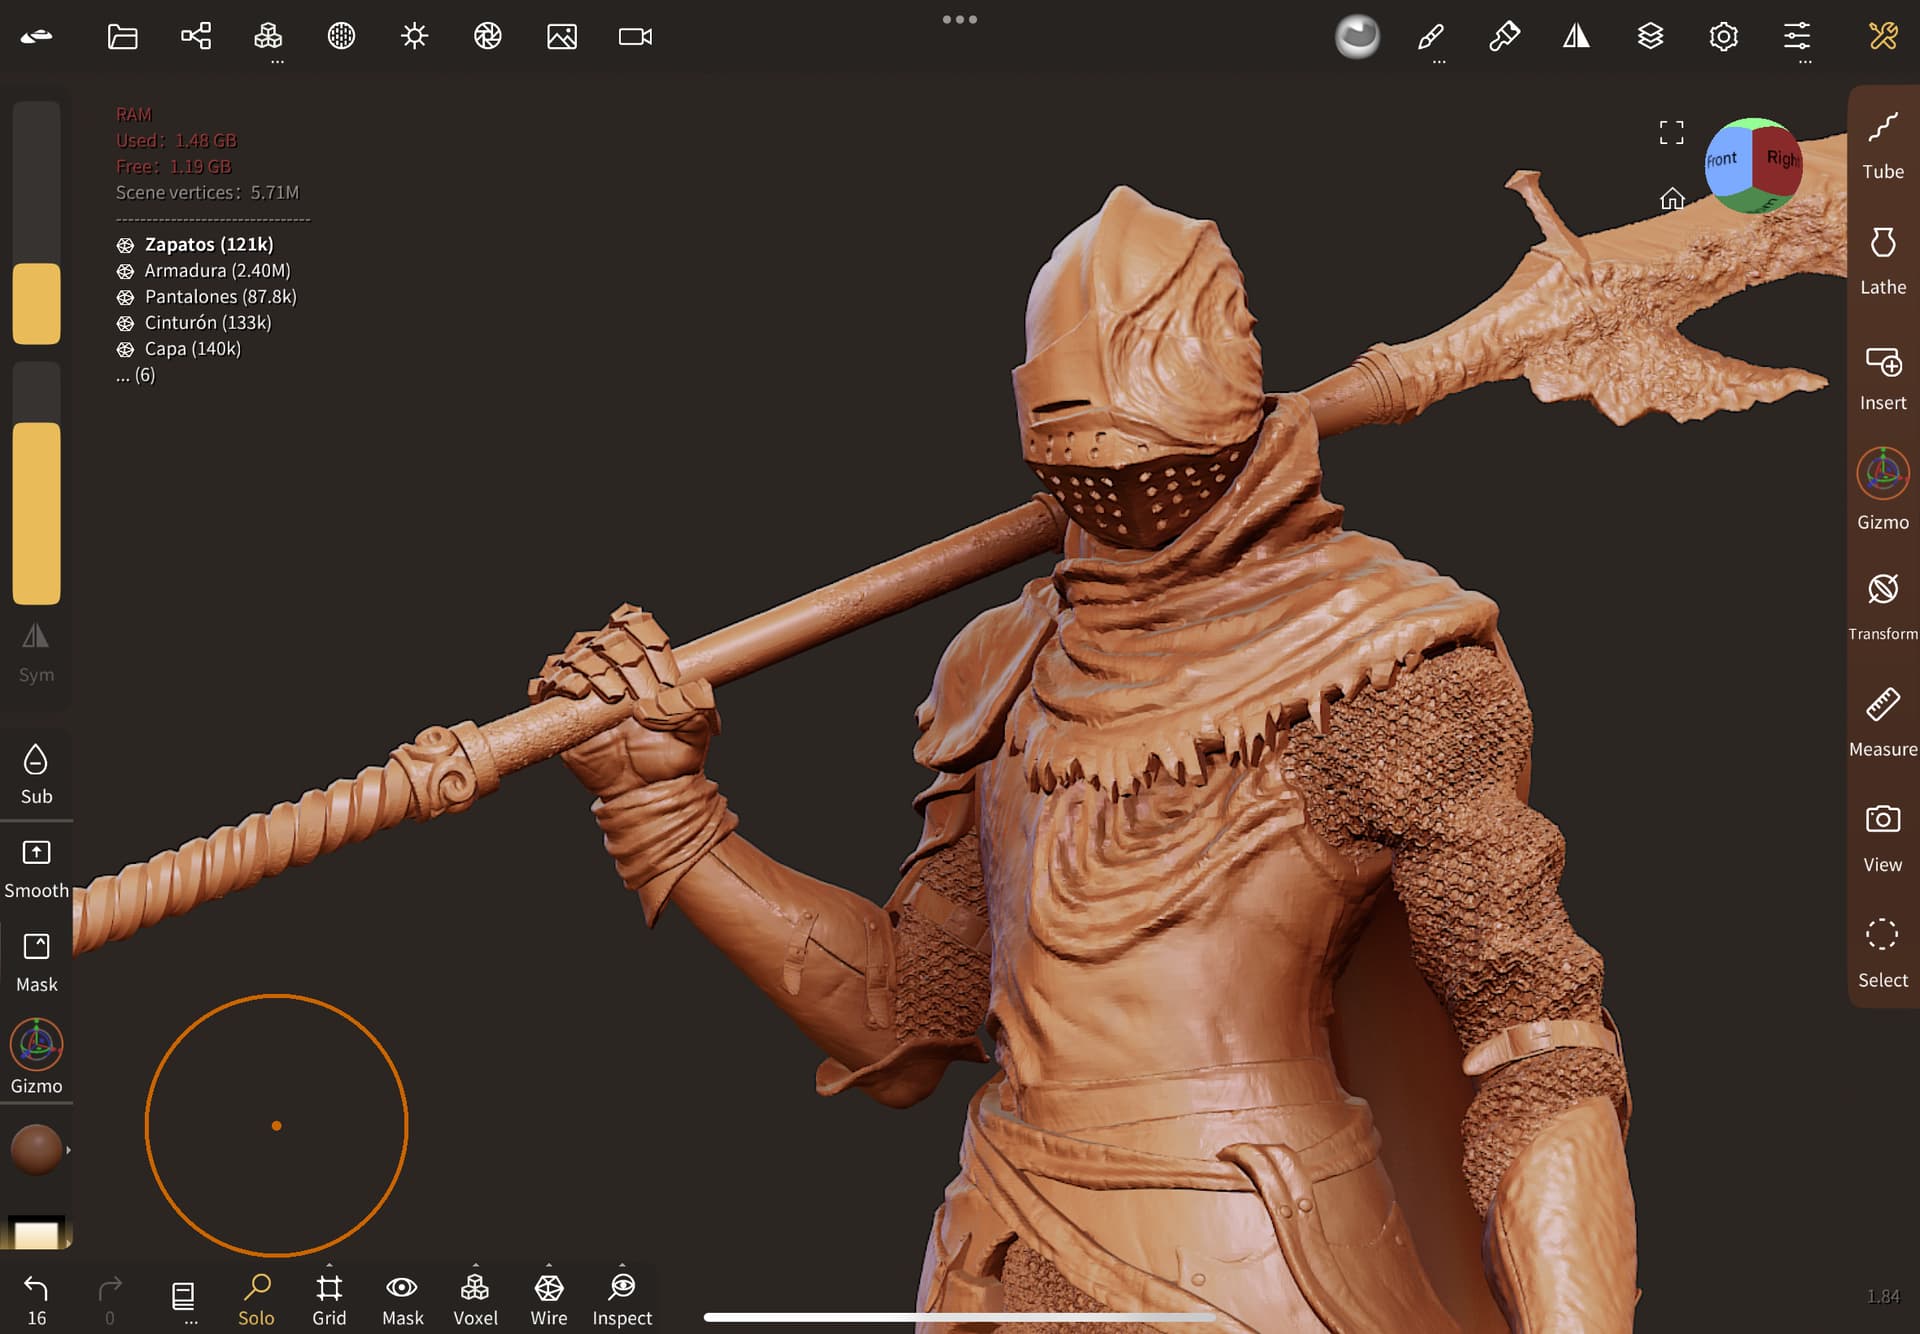Choose the Insert tool
This screenshot has height=1334, width=1920.
tap(1882, 378)
